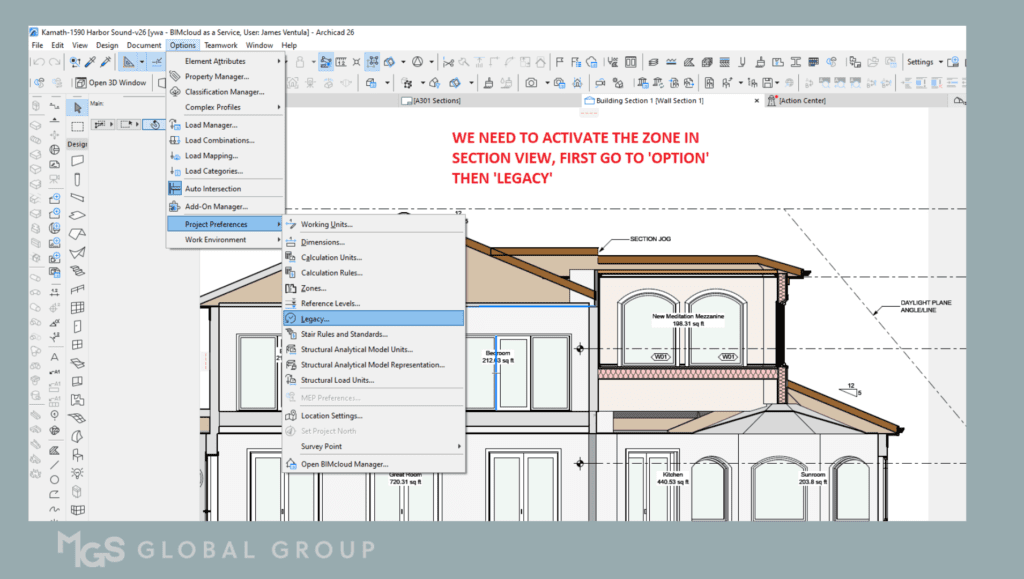Viewport: 1024px width, 579px height.
Task: Choose Legacy from Project Preferences
Action: coord(315,318)
